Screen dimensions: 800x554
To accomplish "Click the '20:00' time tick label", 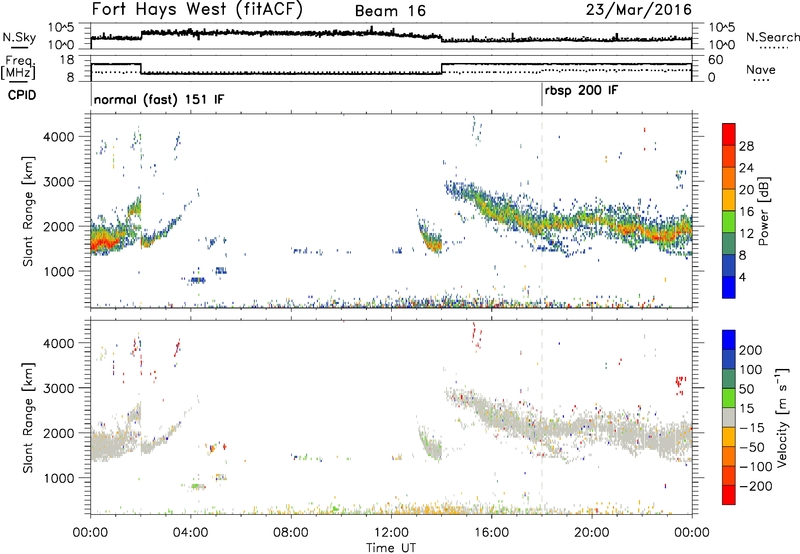I will click(591, 533).
